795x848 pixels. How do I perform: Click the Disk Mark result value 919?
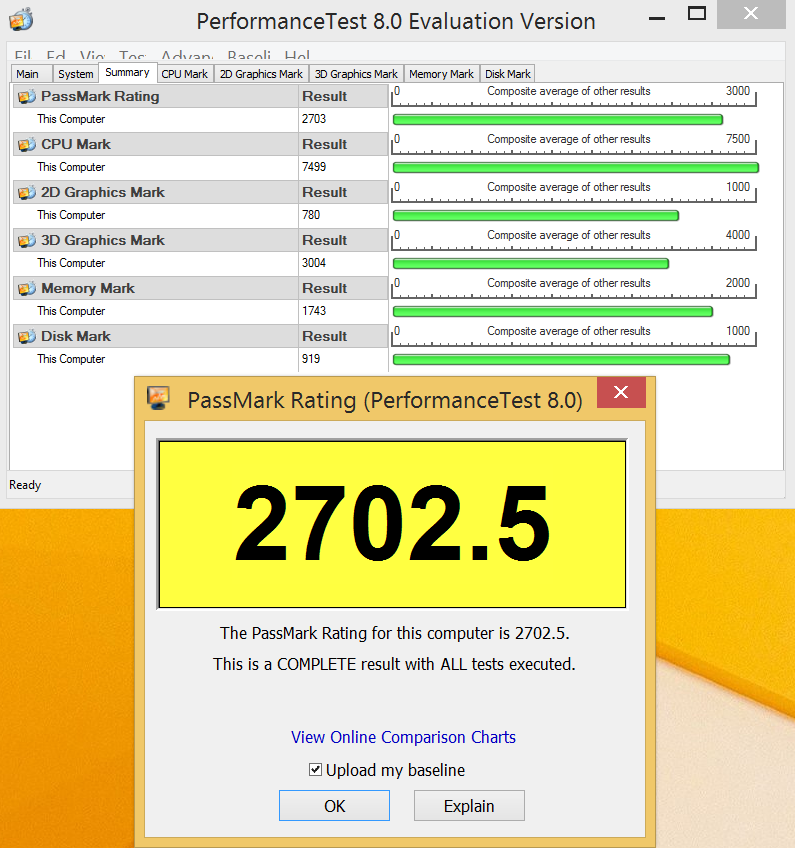[311, 359]
